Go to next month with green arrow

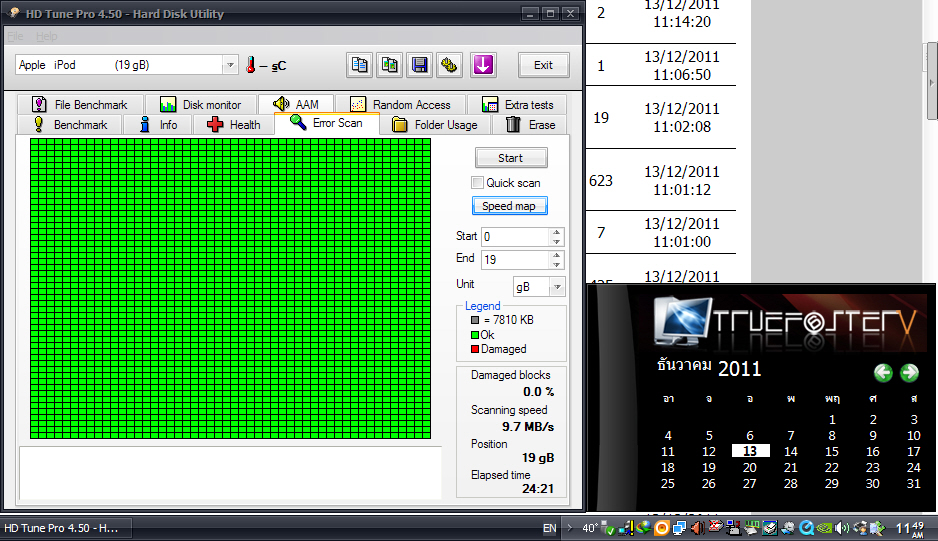click(909, 373)
